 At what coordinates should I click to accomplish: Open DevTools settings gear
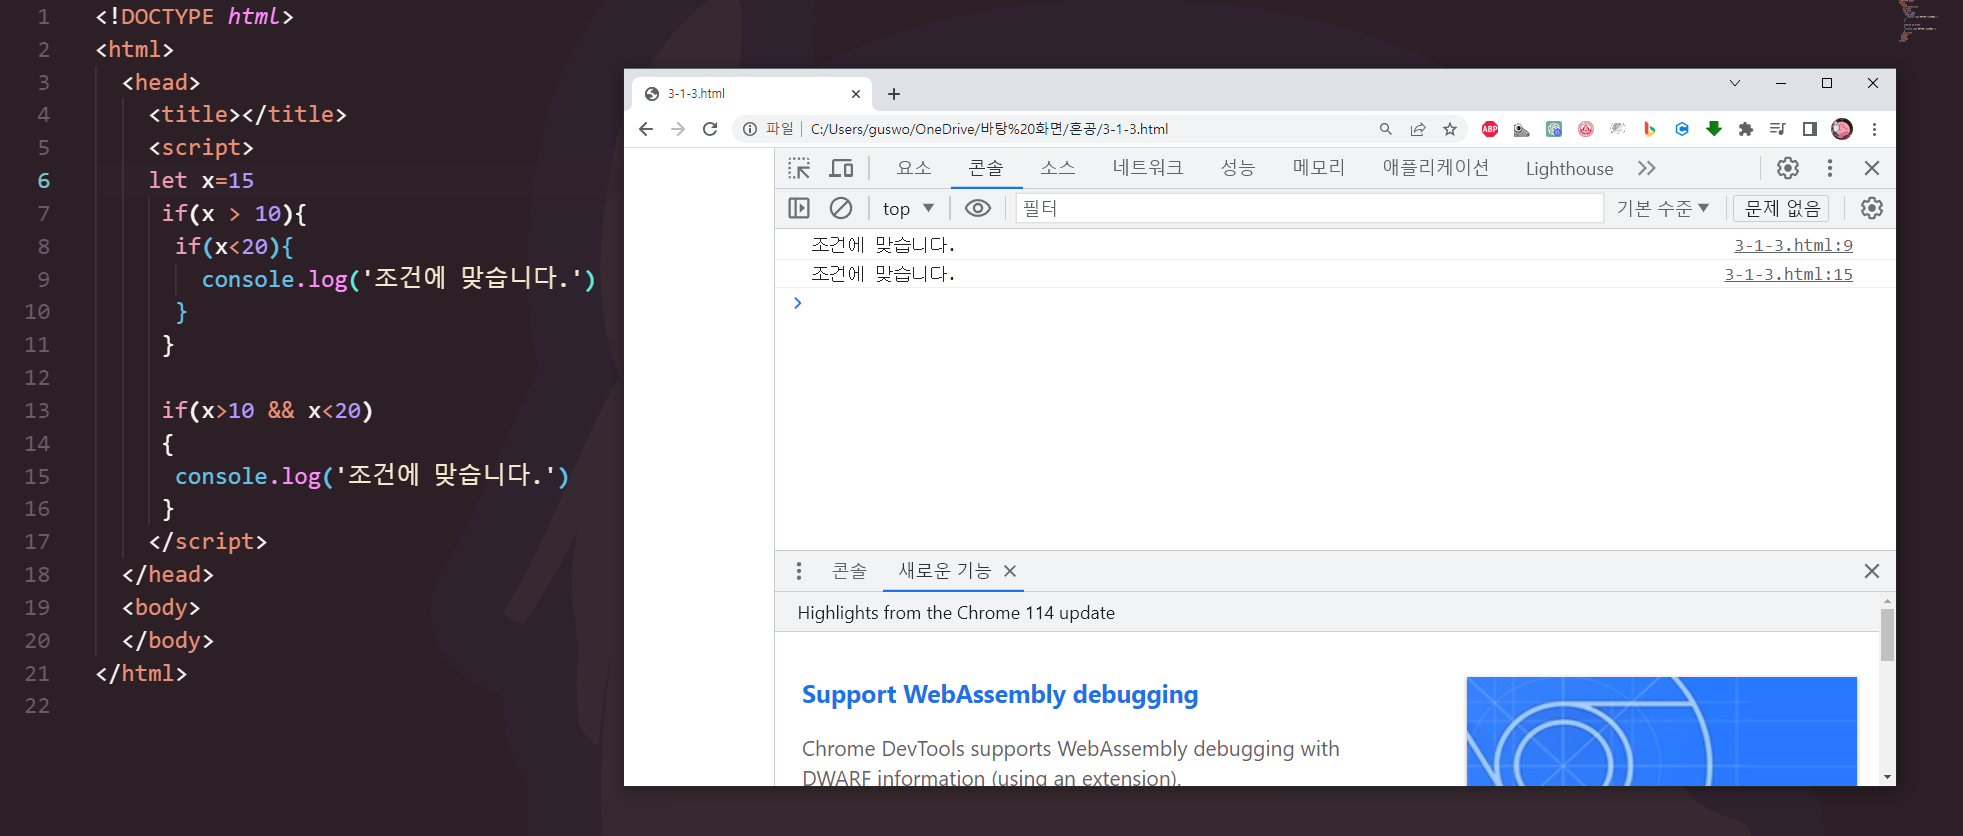coord(1788,168)
